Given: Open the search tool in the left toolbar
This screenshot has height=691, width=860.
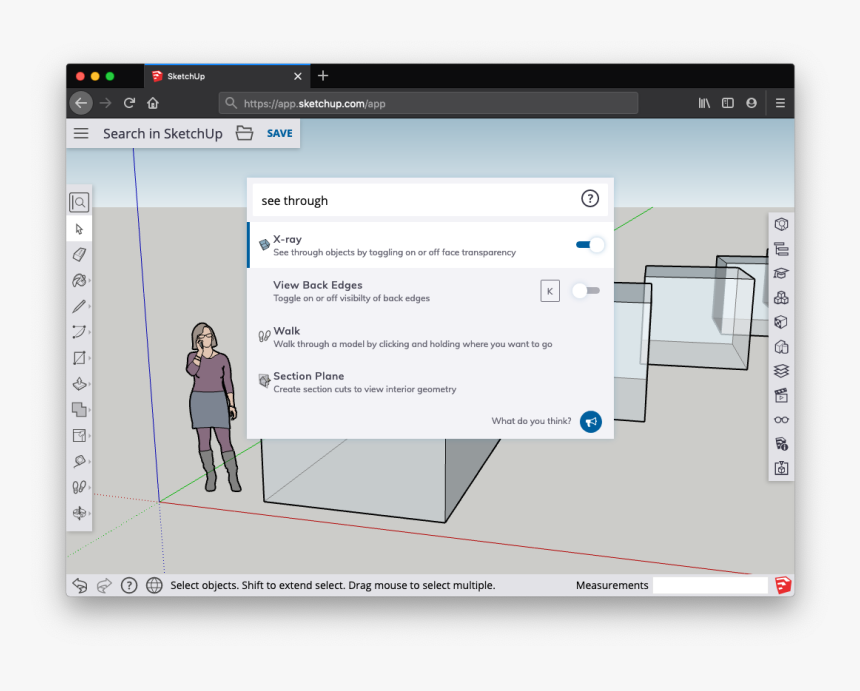Looking at the screenshot, I should click(79, 202).
